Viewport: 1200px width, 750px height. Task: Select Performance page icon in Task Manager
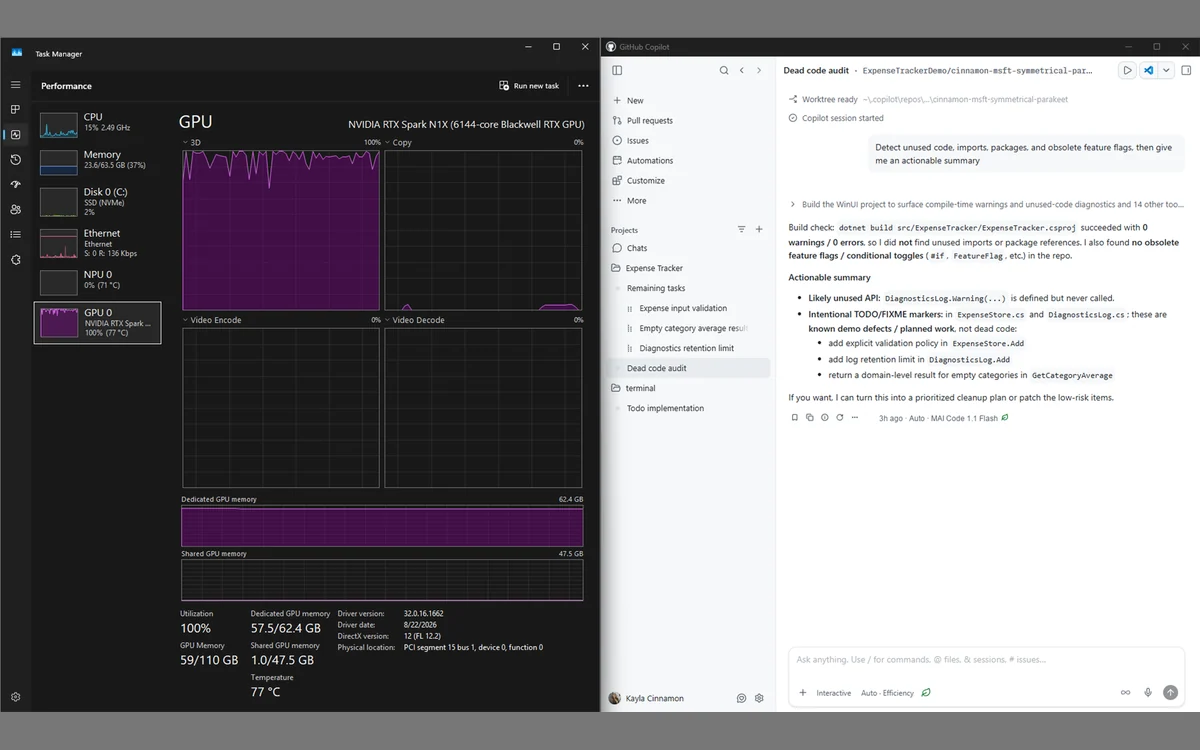pyautogui.click(x=15, y=135)
